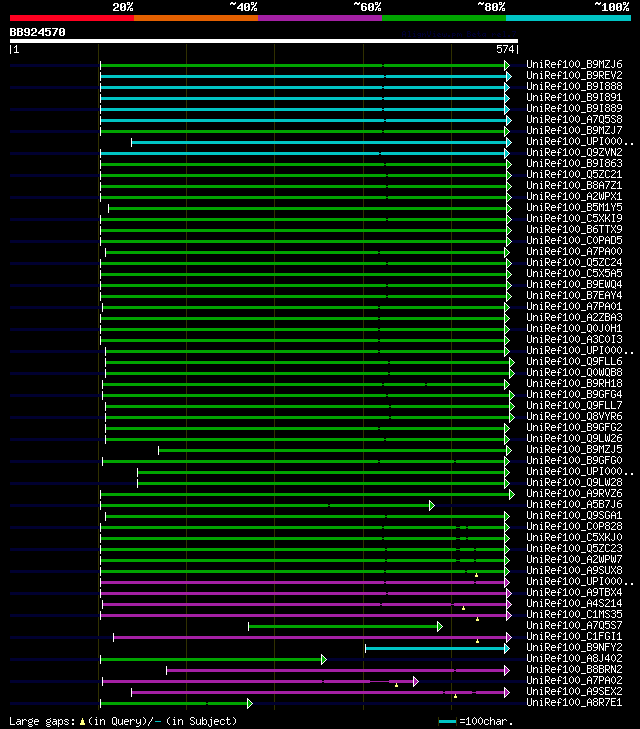640x729 pixels.
Task: Select the UniRef100_B7EAY4 label
Action: 574,295
